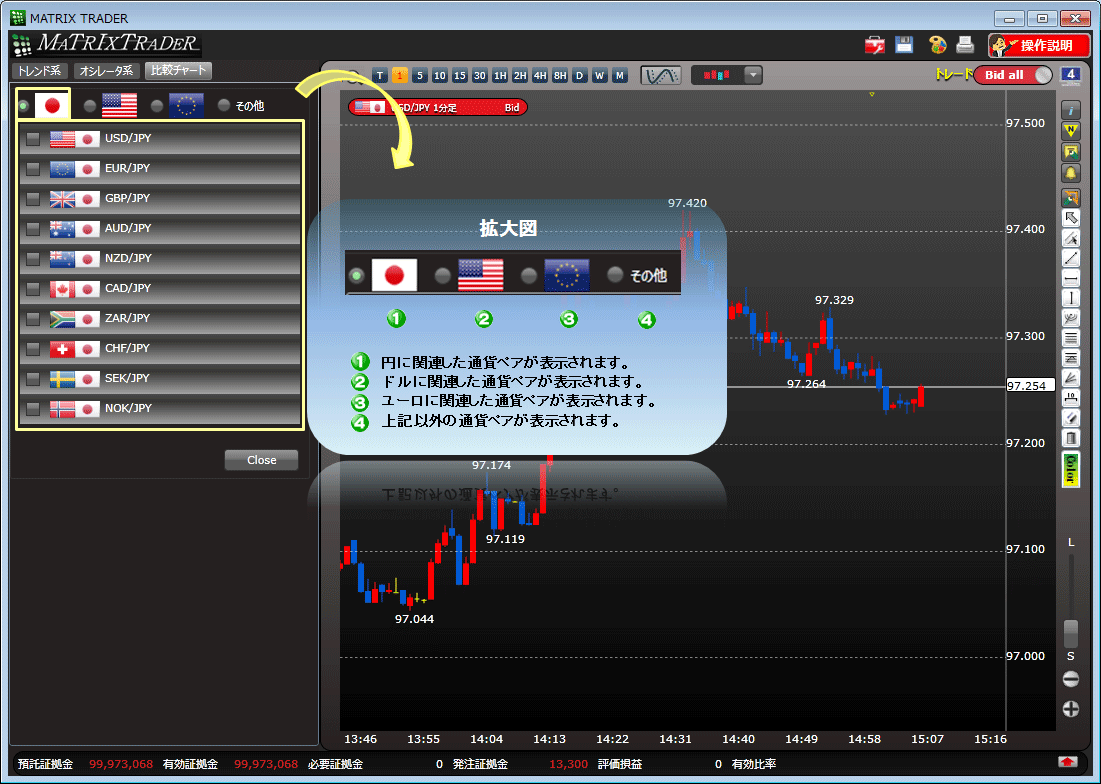This screenshot has width=1101, height=784.
Task: Switch to the 比較チャート tab
Action: [x=178, y=70]
